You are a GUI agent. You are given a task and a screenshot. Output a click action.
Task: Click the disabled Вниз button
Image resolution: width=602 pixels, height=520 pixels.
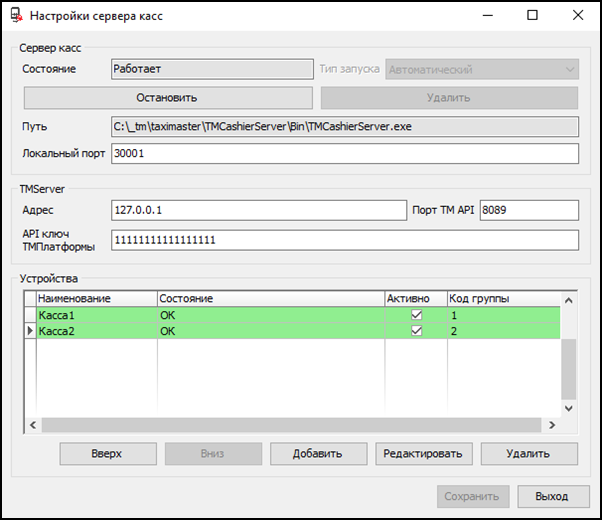point(213,454)
